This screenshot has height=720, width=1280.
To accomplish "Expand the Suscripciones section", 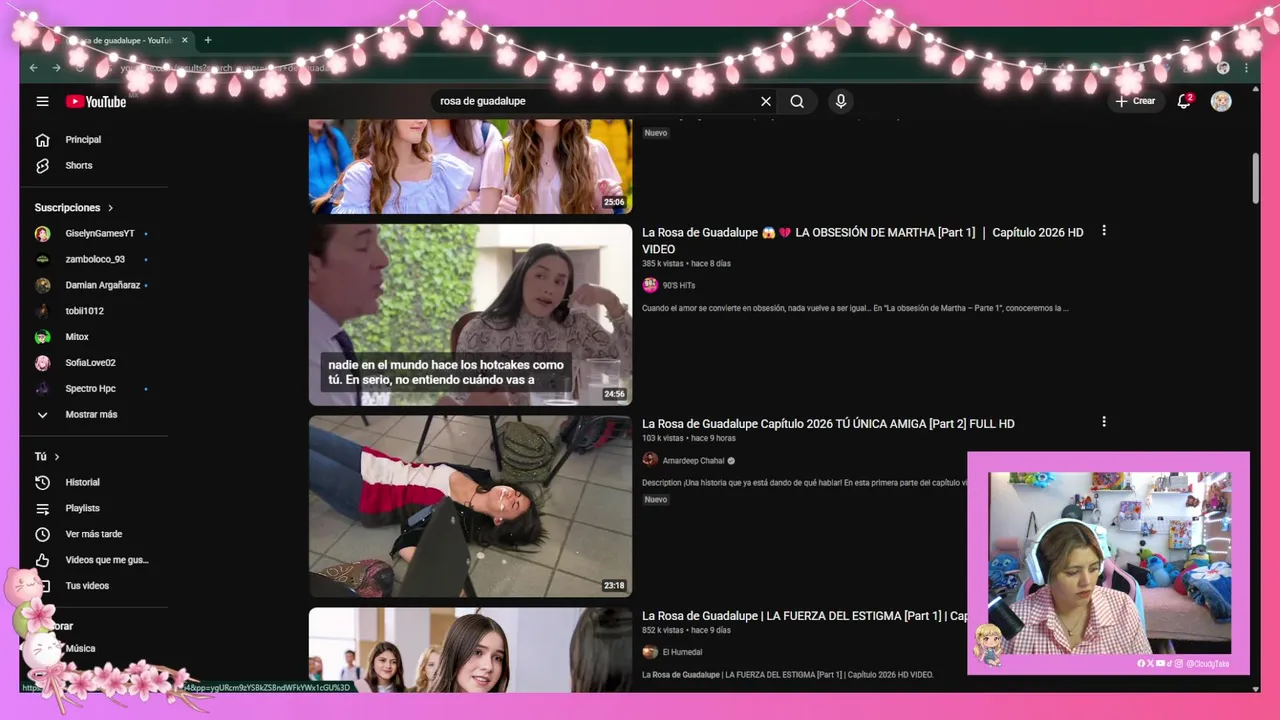I will coord(74,208).
